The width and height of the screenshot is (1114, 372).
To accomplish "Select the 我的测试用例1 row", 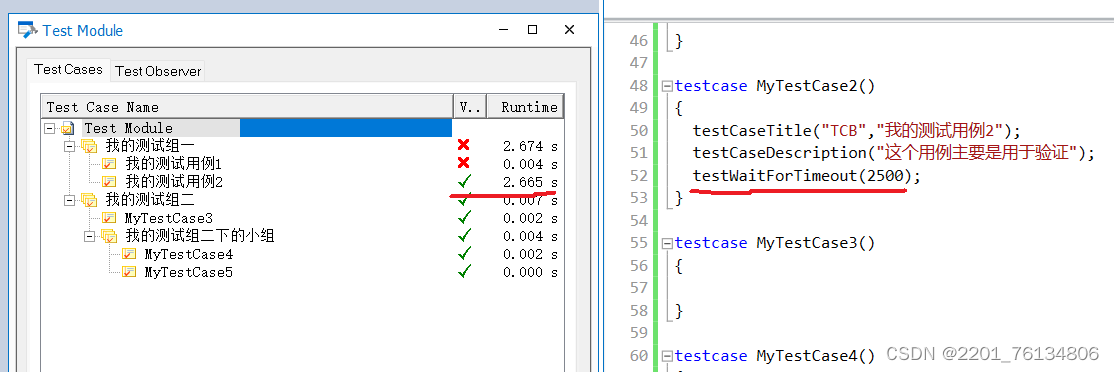I will point(303,164).
